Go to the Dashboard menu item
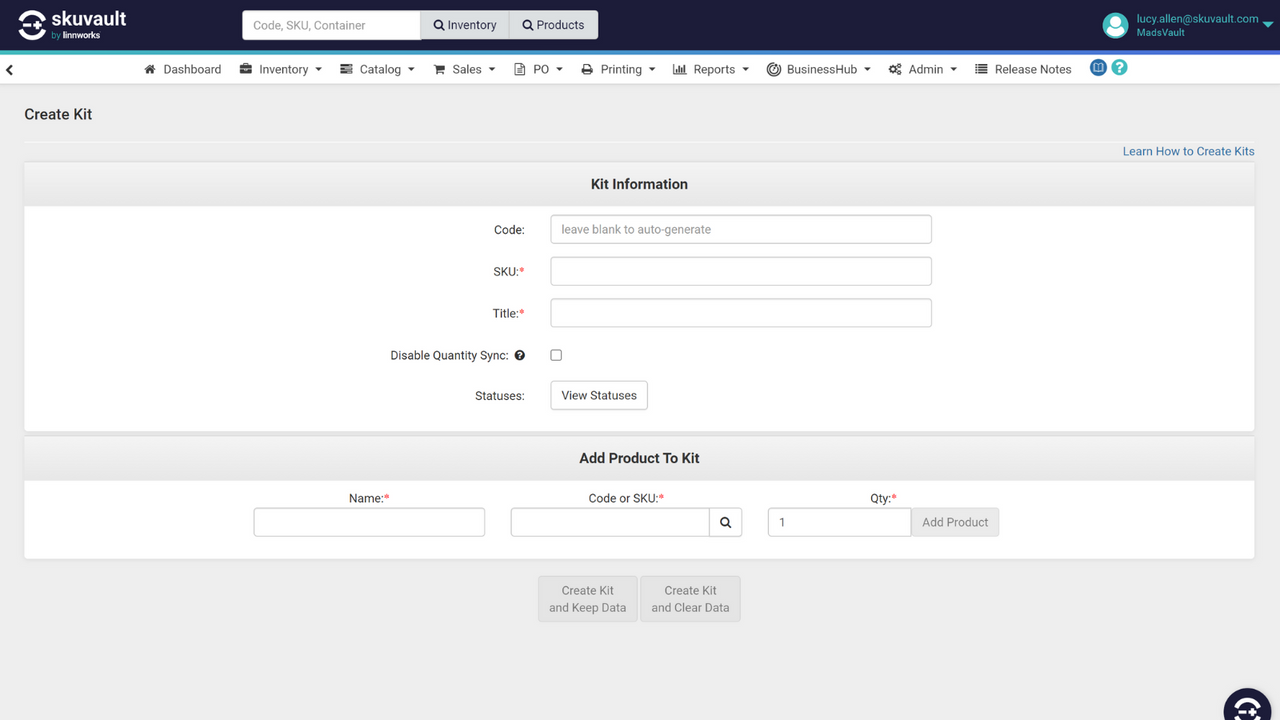The image size is (1280, 720). pyautogui.click(x=182, y=69)
